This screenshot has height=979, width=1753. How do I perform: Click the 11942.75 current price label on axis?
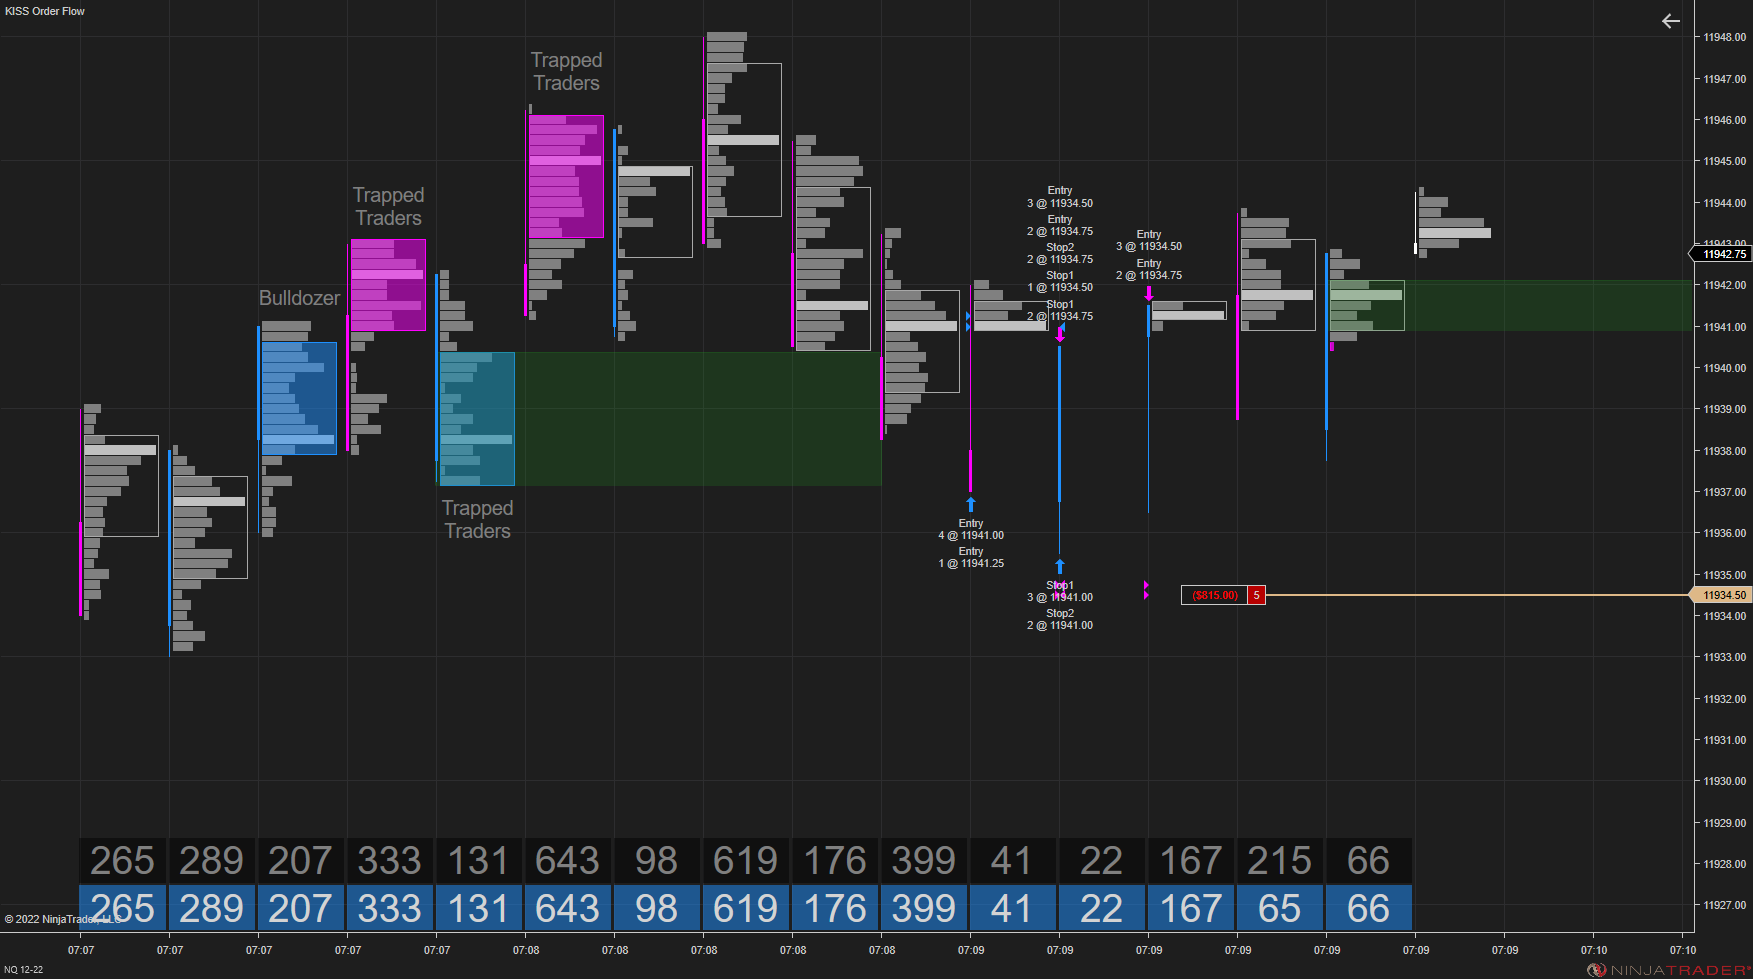(x=1721, y=254)
